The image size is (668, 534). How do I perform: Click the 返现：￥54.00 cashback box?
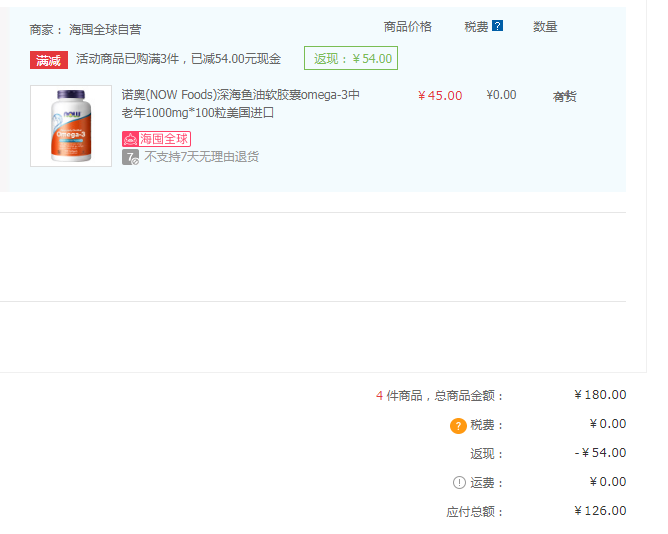click(x=351, y=58)
